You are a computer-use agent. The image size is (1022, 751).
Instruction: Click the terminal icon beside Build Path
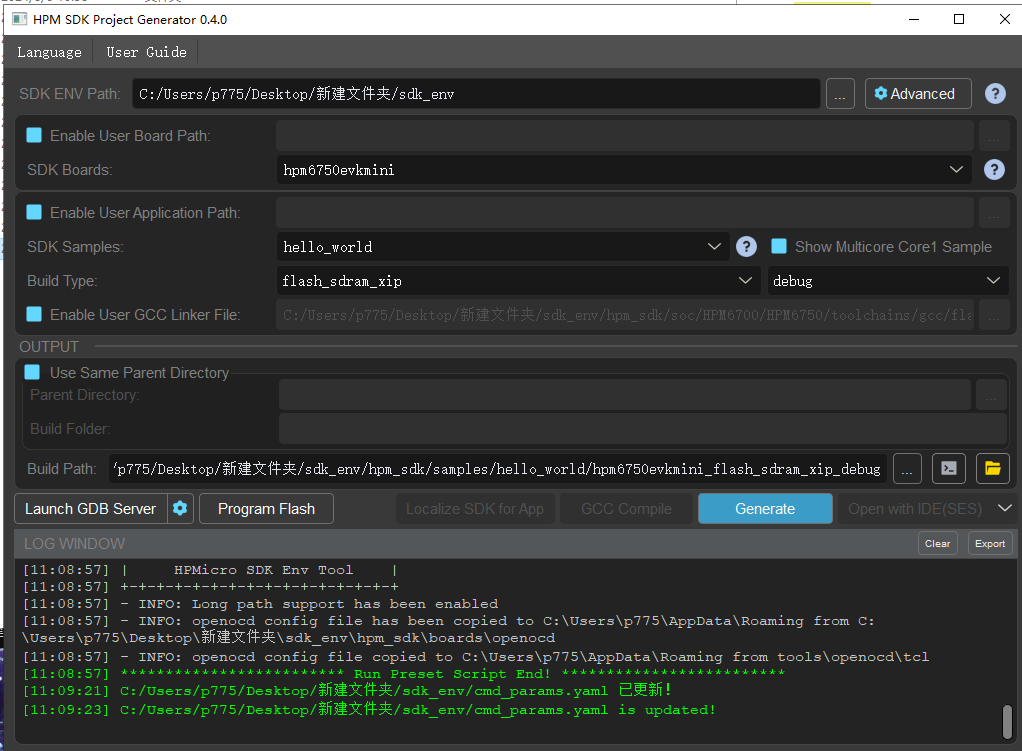click(x=948, y=468)
